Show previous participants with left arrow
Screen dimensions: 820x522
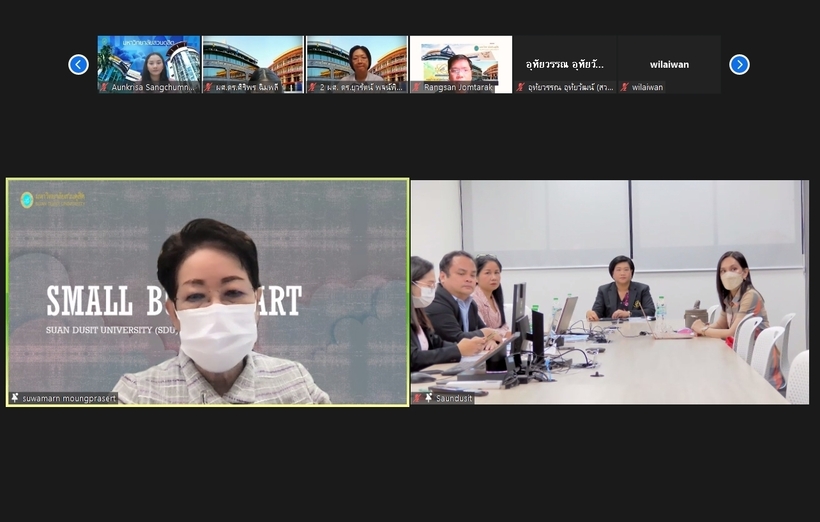tap(78, 65)
